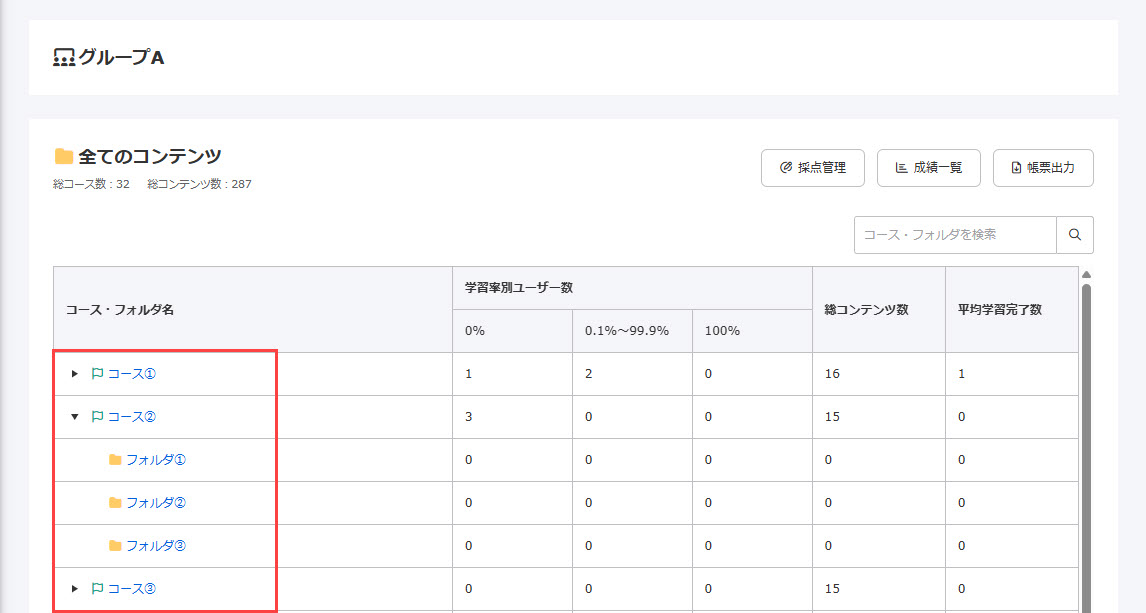The image size is (1146, 613).
Task: Click the table scrollbar up arrow
Action: [1087, 275]
